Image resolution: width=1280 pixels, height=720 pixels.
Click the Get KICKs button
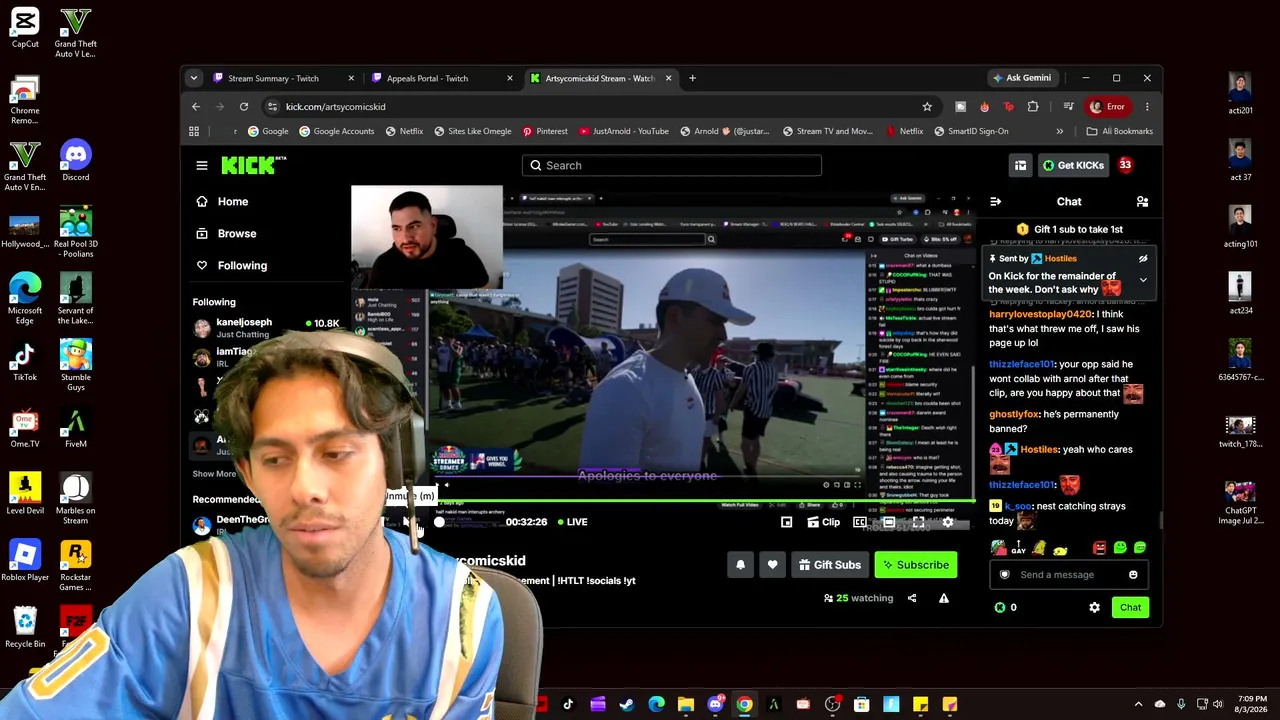point(1073,165)
